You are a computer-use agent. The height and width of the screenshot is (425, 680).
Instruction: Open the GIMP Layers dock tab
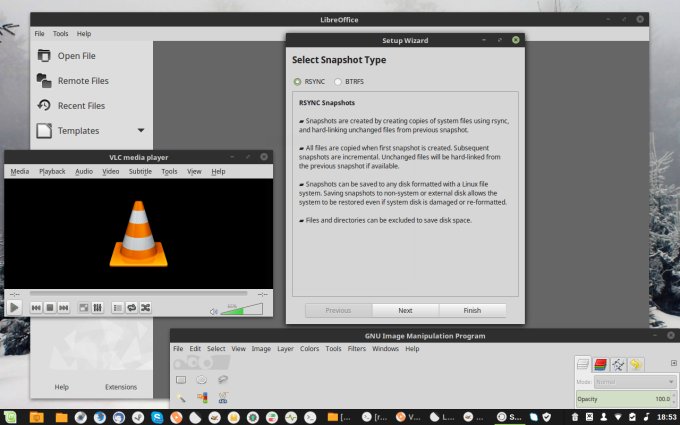[x=583, y=365]
